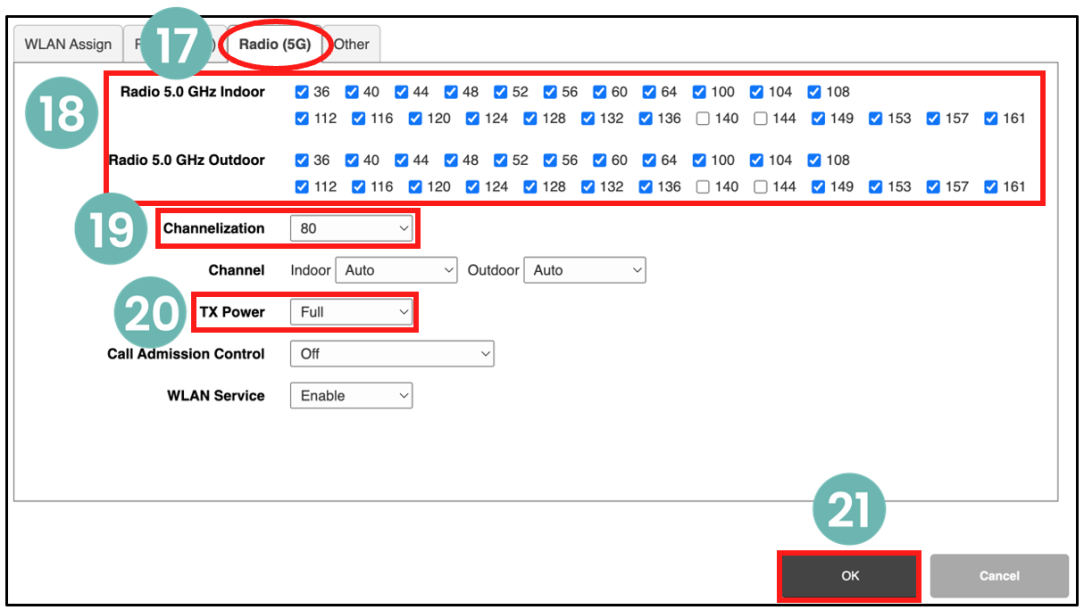Toggle Indoor channel 128 checkbox
This screenshot has height=610, width=1084.
point(530,119)
